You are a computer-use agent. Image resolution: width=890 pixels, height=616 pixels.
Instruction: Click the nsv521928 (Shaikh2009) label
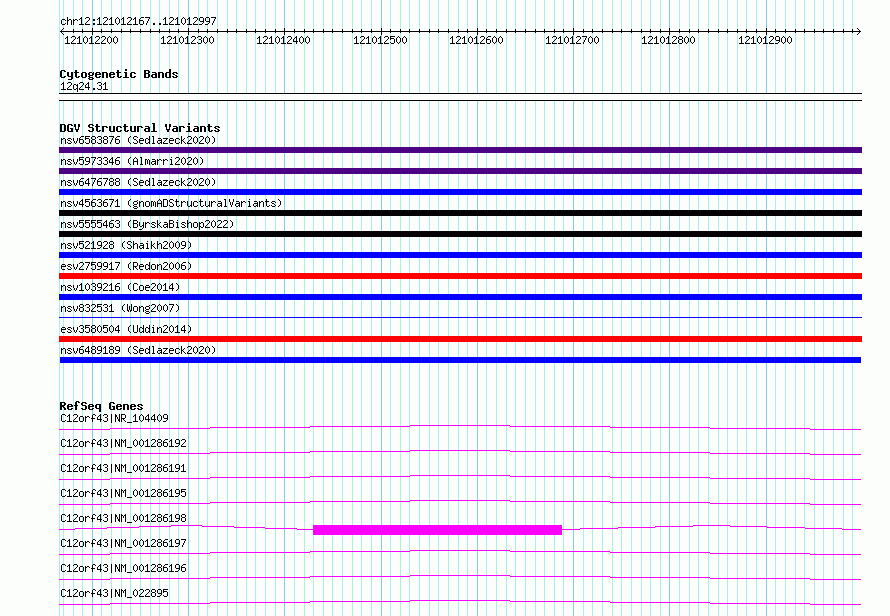tap(126, 245)
